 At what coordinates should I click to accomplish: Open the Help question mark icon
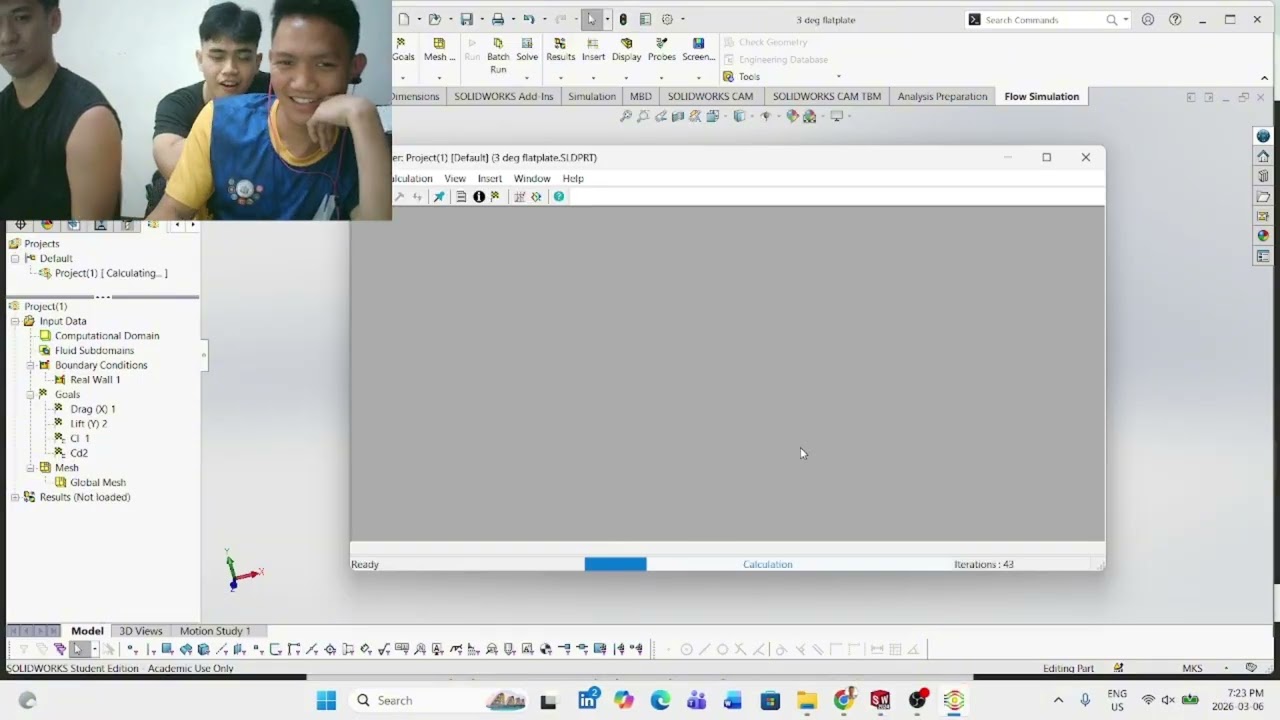[x=1175, y=19]
